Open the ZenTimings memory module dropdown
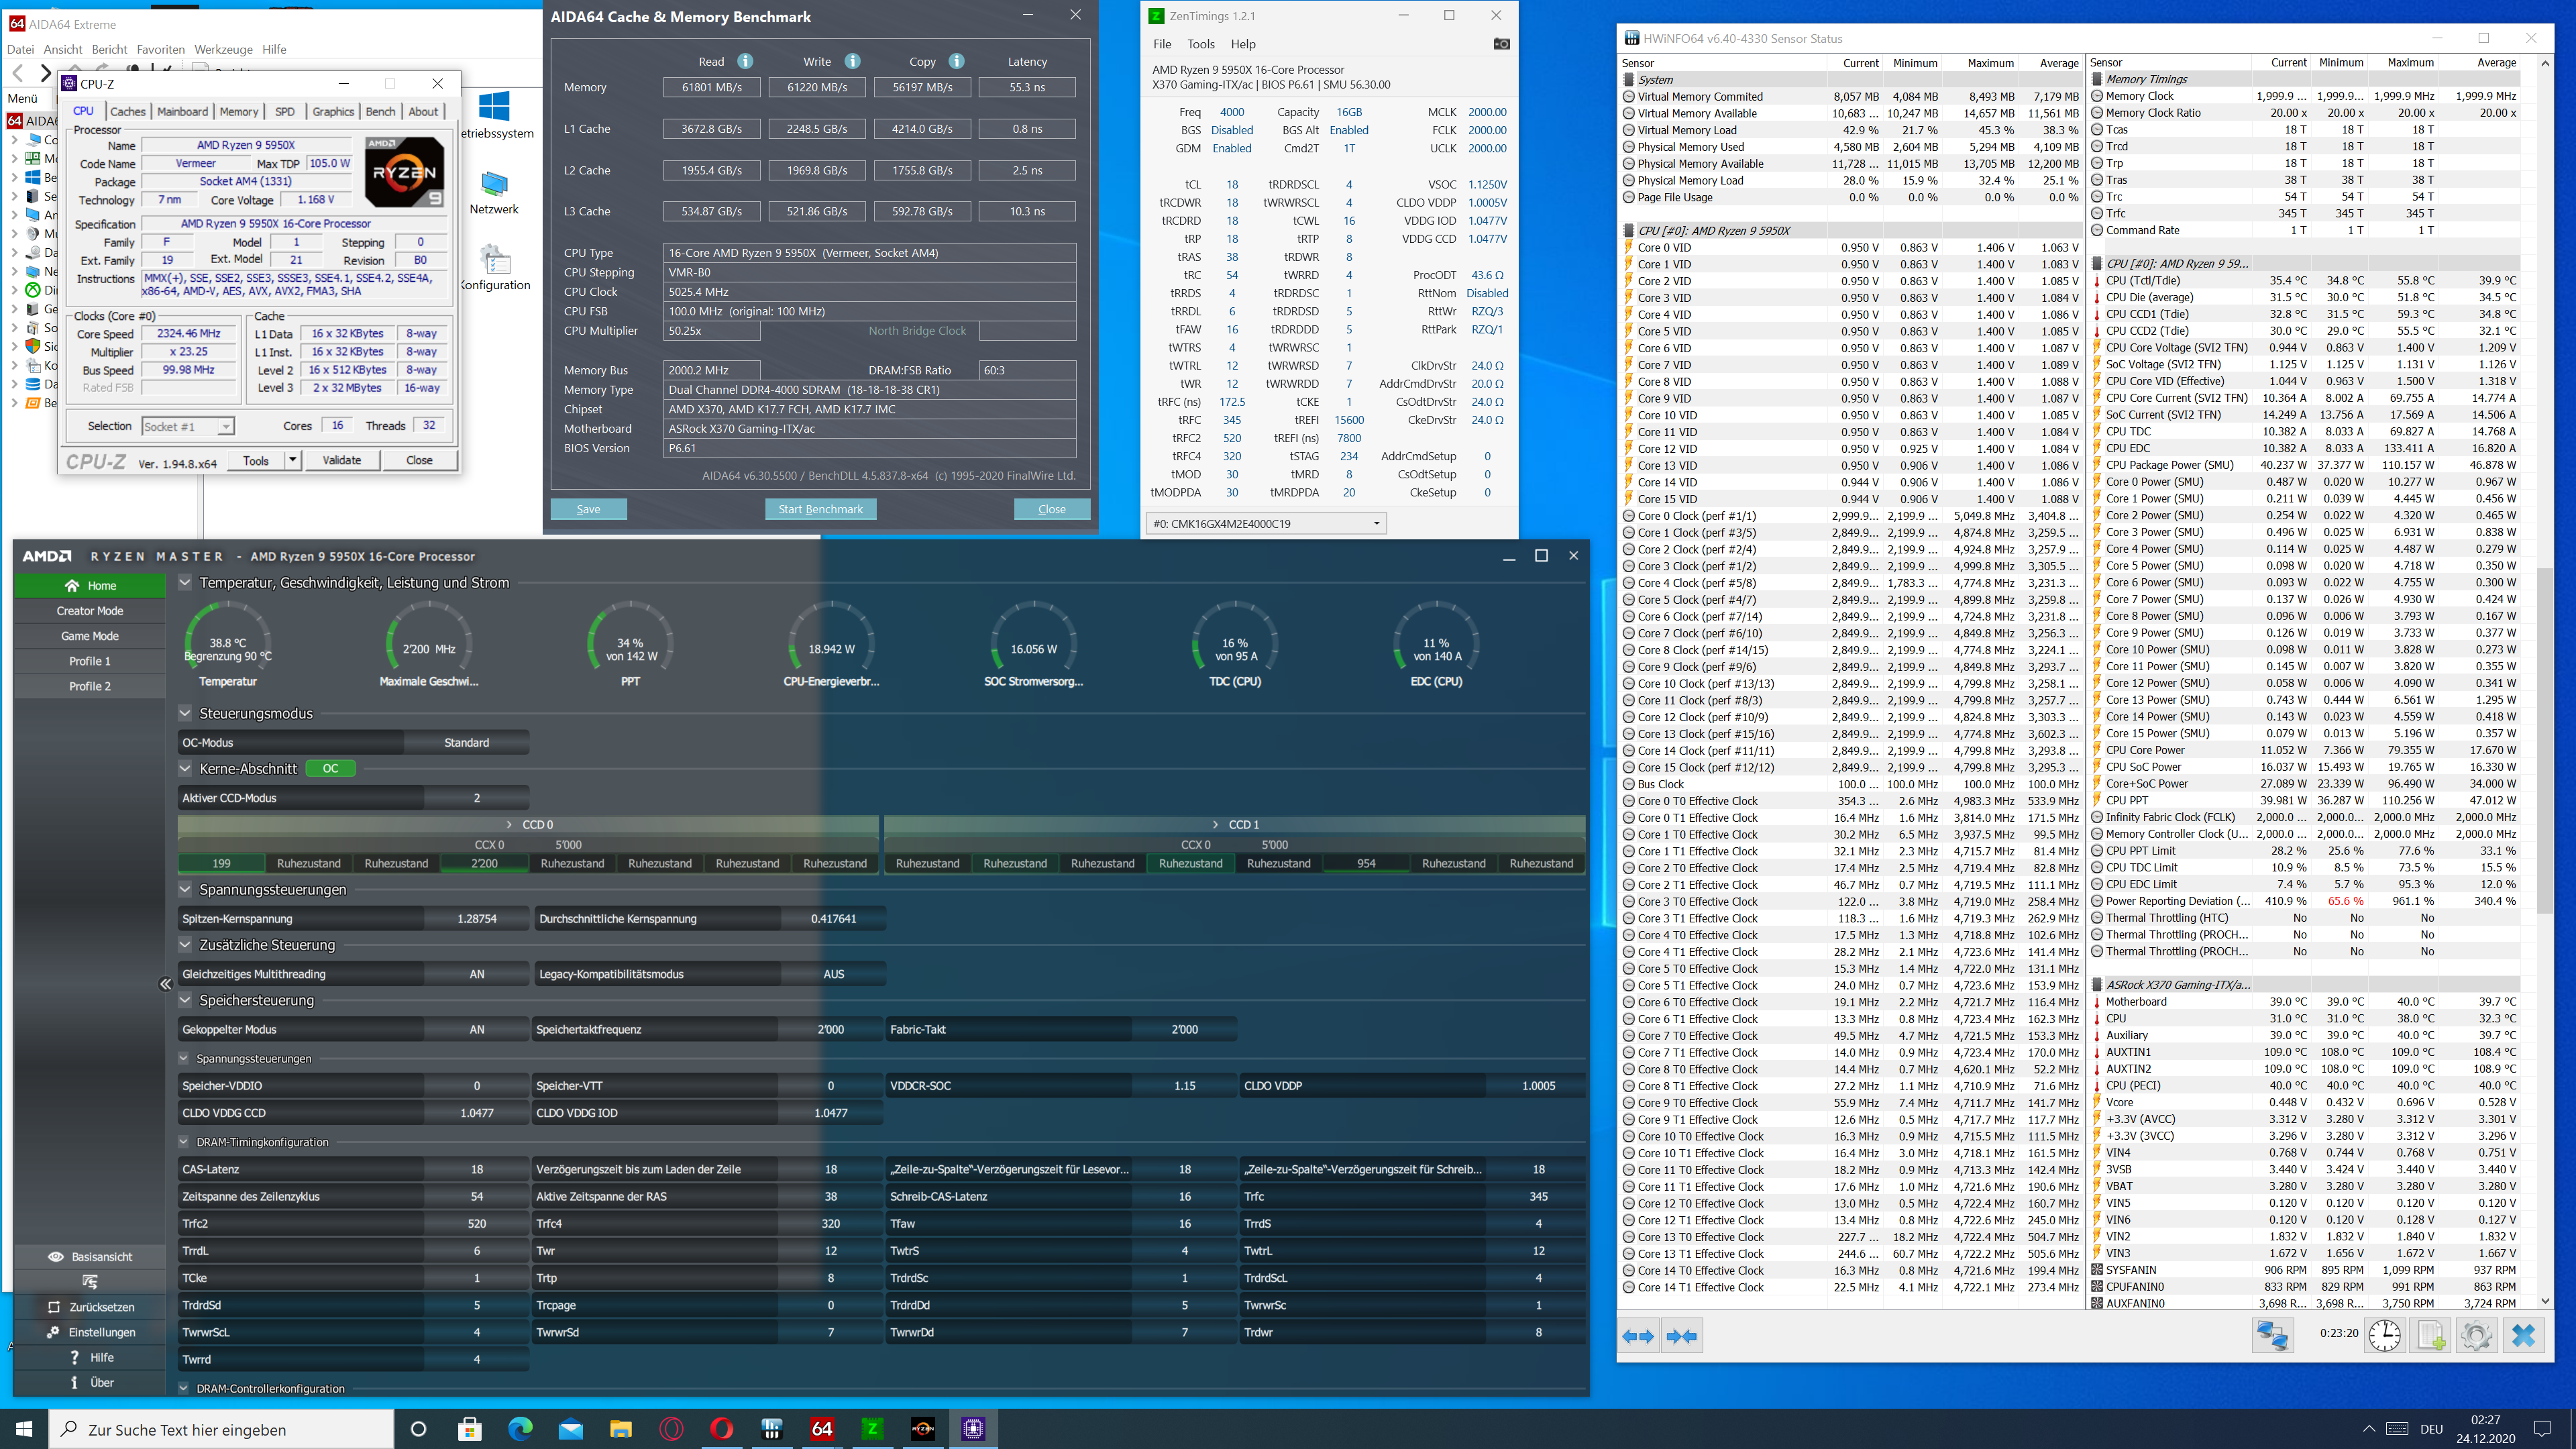The image size is (2576, 1449). coord(1376,523)
